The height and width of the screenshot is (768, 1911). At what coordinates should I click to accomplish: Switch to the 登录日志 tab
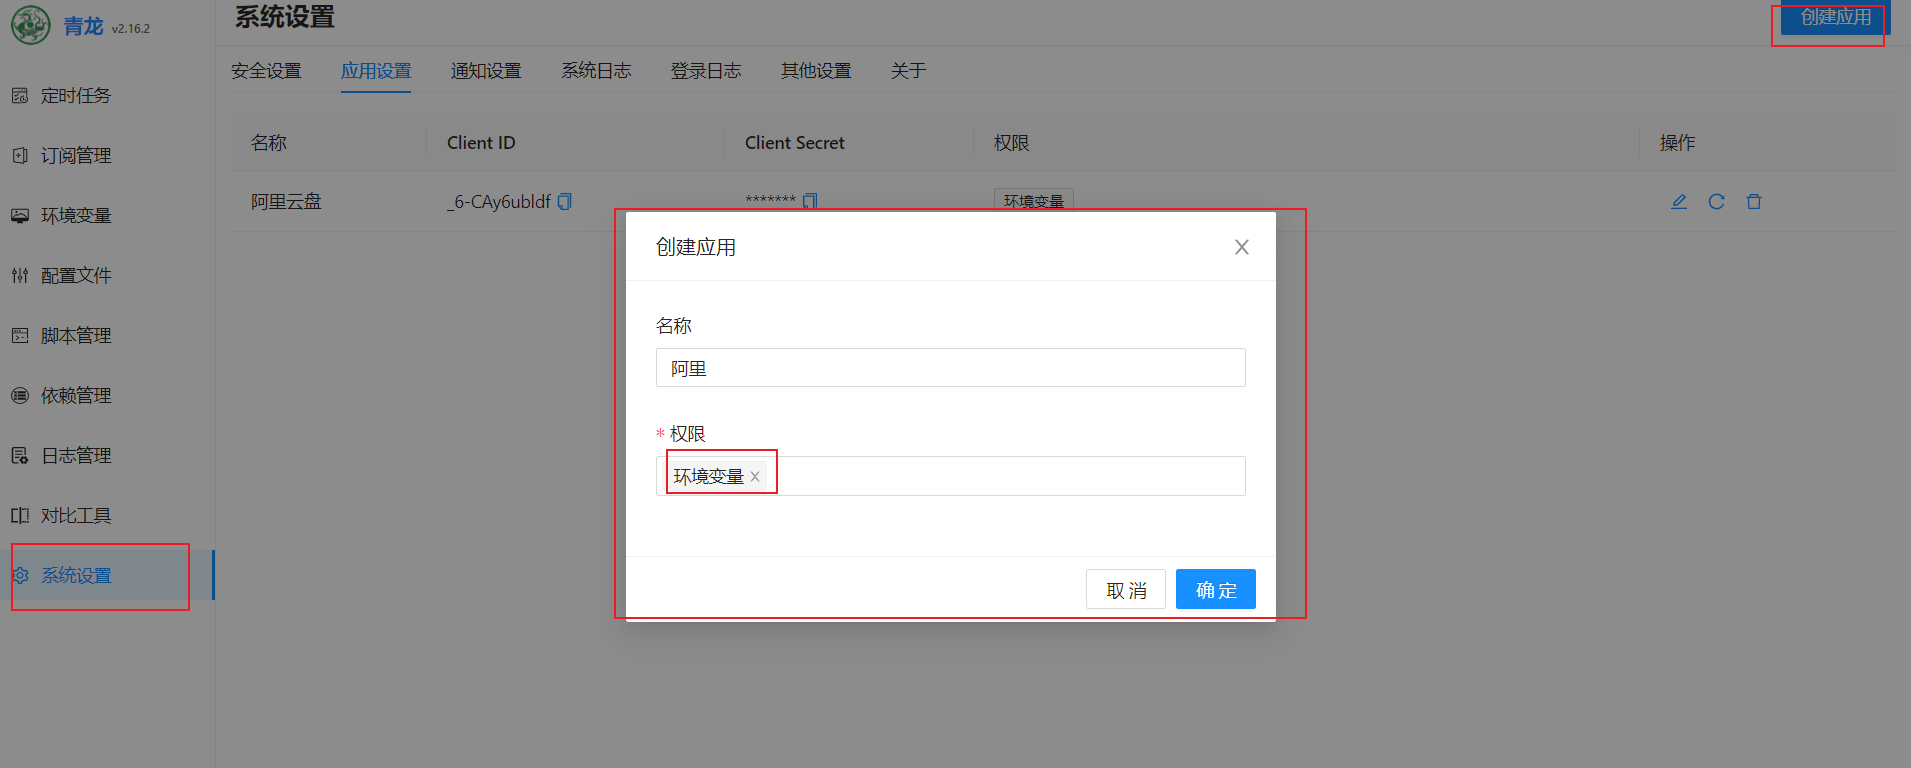706,71
